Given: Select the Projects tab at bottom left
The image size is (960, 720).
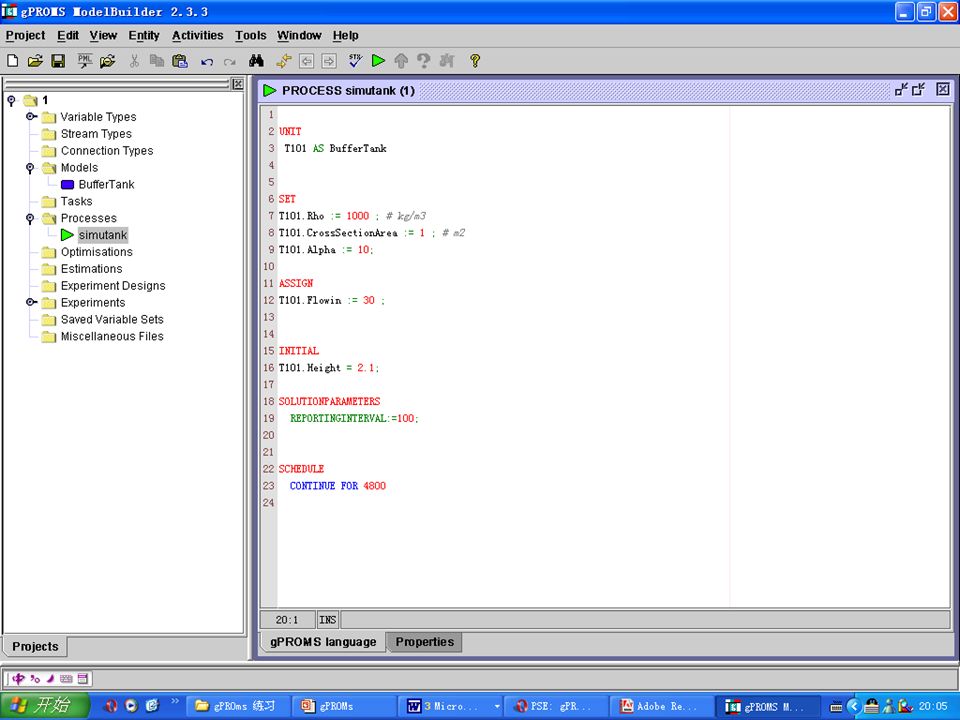Looking at the screenshot, I should click(x=35, y=646).
